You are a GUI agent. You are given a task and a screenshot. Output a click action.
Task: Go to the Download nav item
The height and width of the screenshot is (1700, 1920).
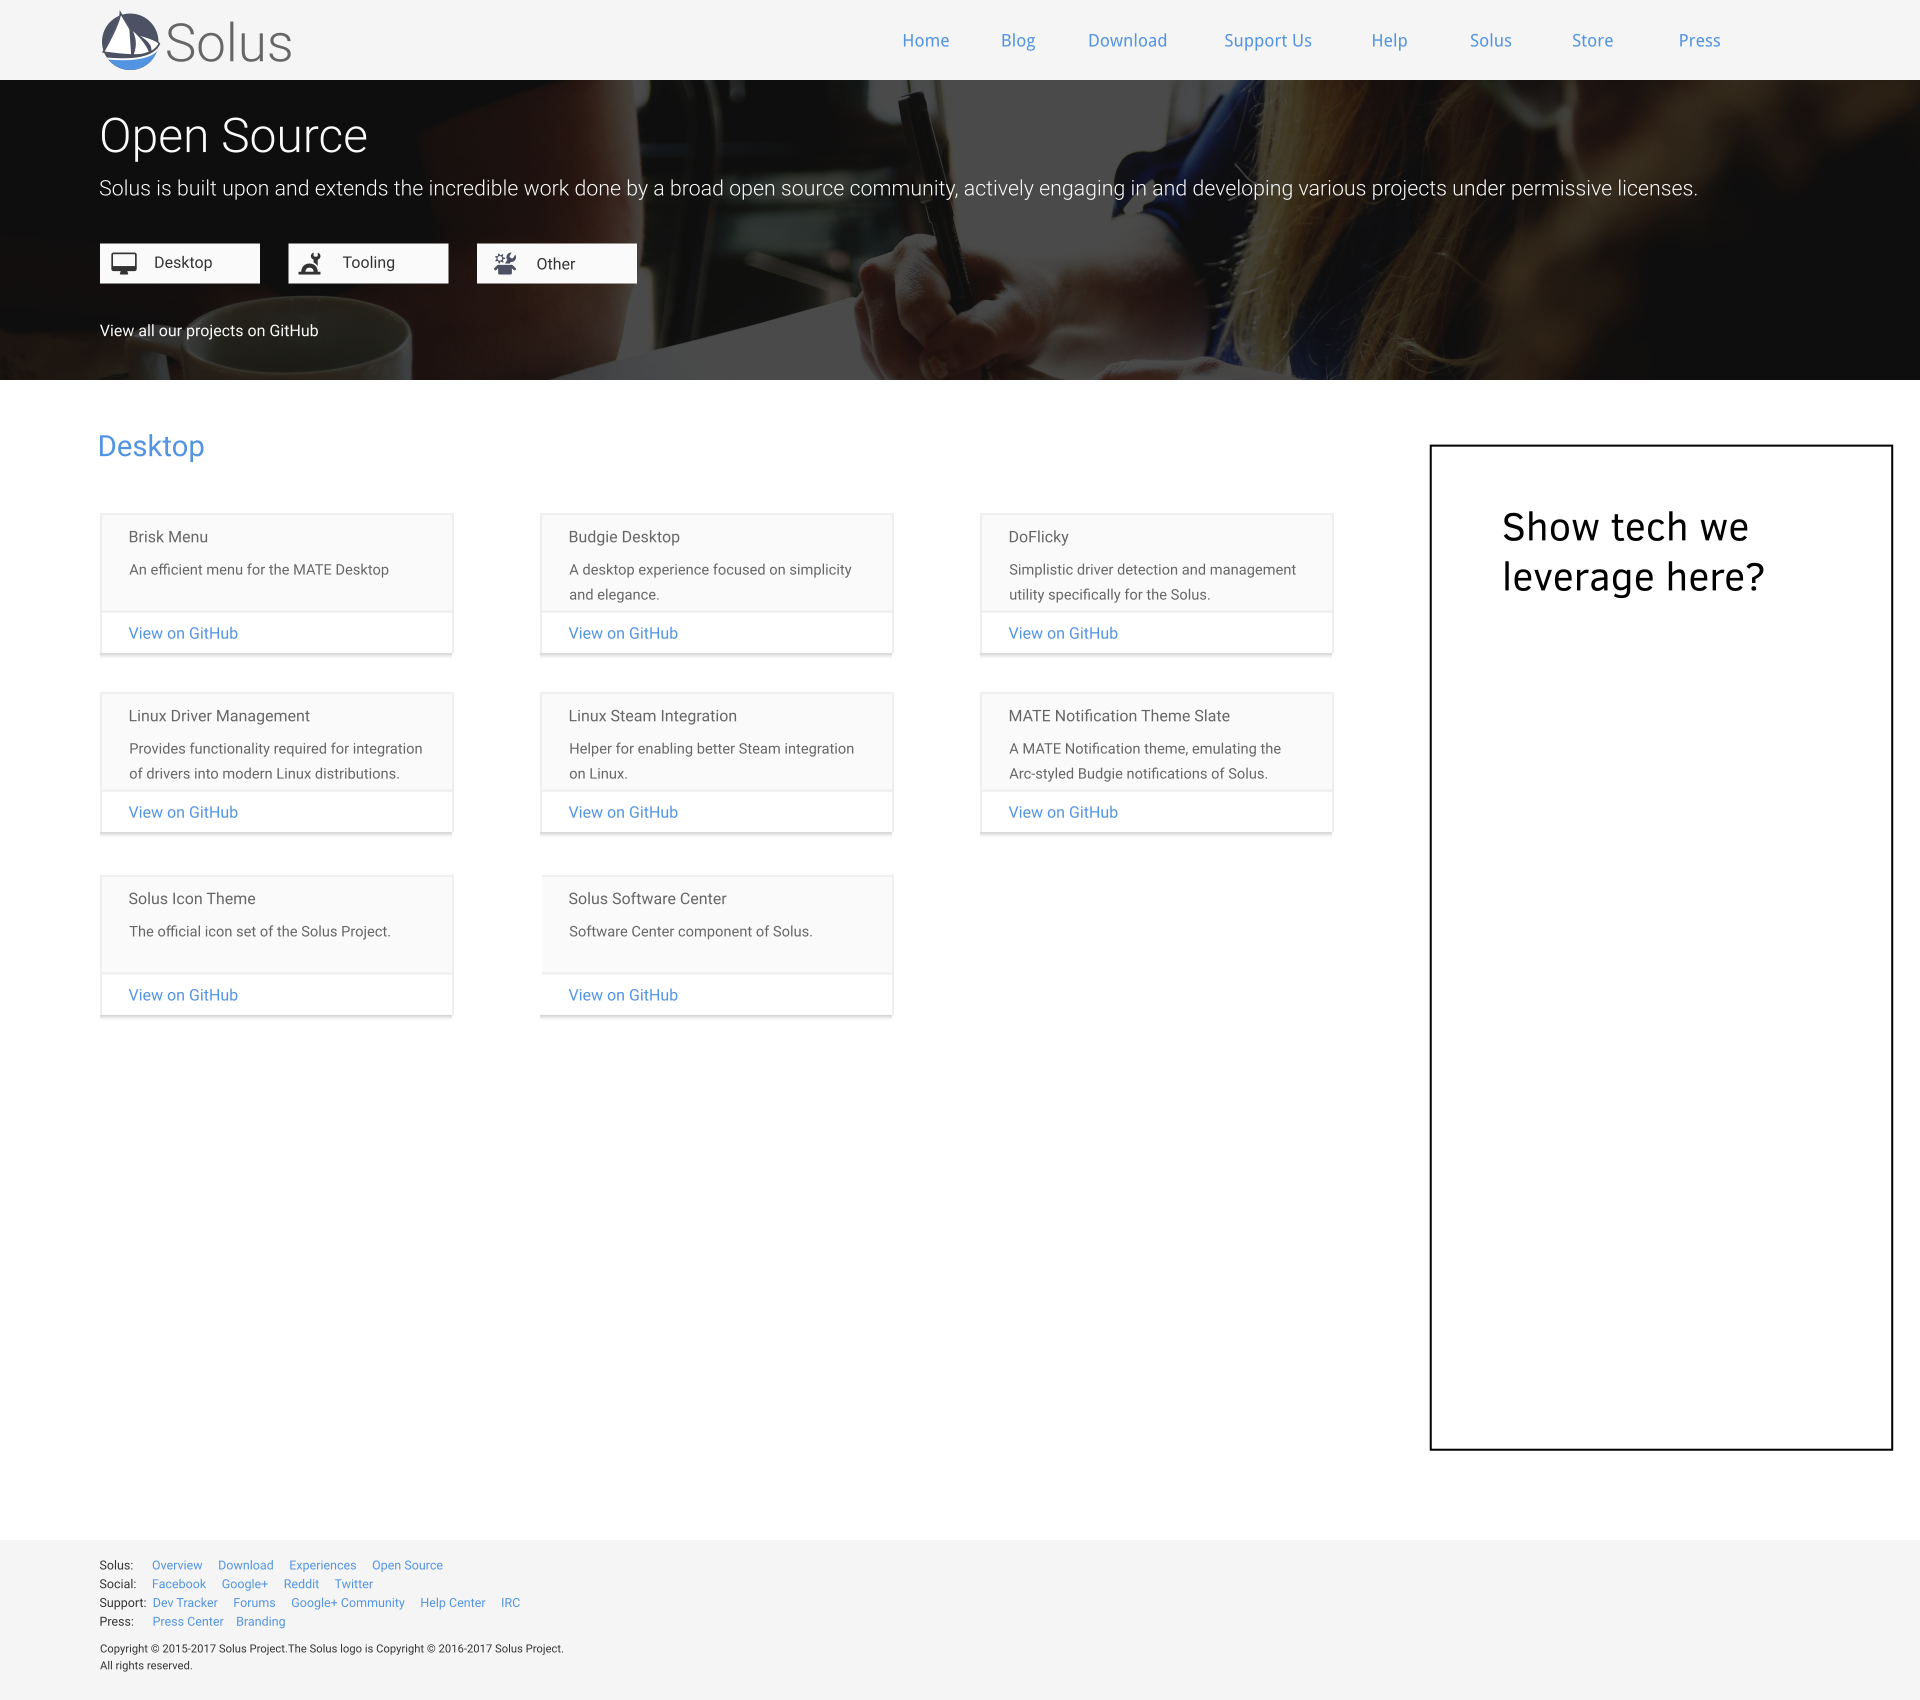1127,41
